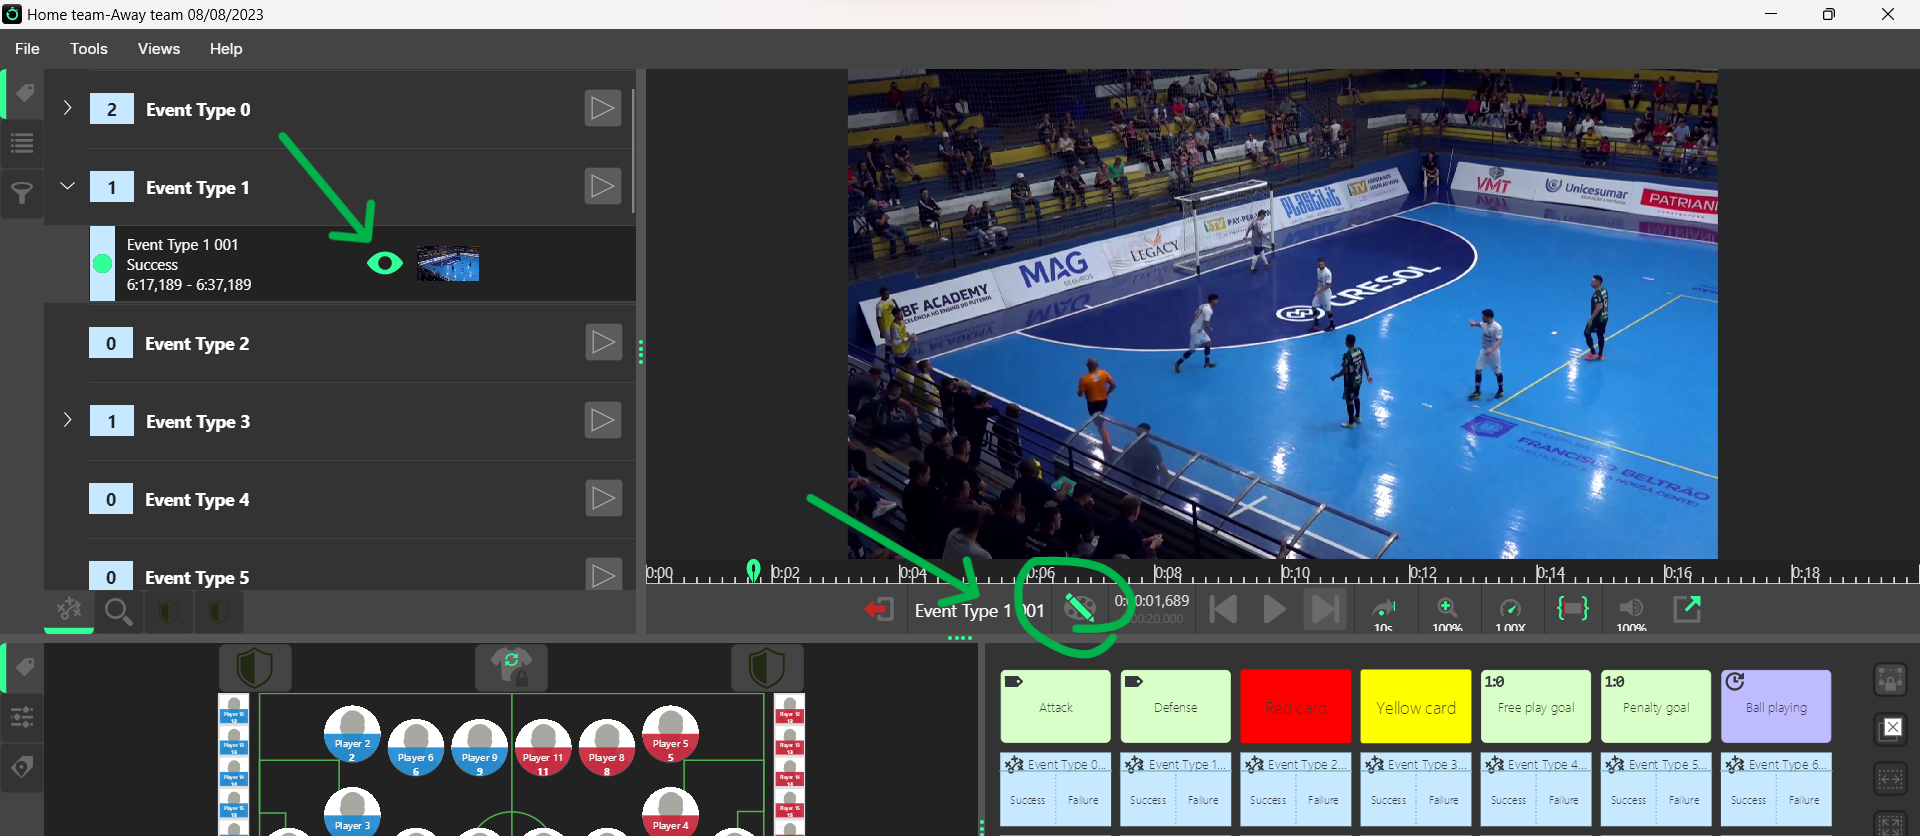Mark Event Type 3 as Success
This screenshot has width=1920, height=836.
tap(1388, 801)
